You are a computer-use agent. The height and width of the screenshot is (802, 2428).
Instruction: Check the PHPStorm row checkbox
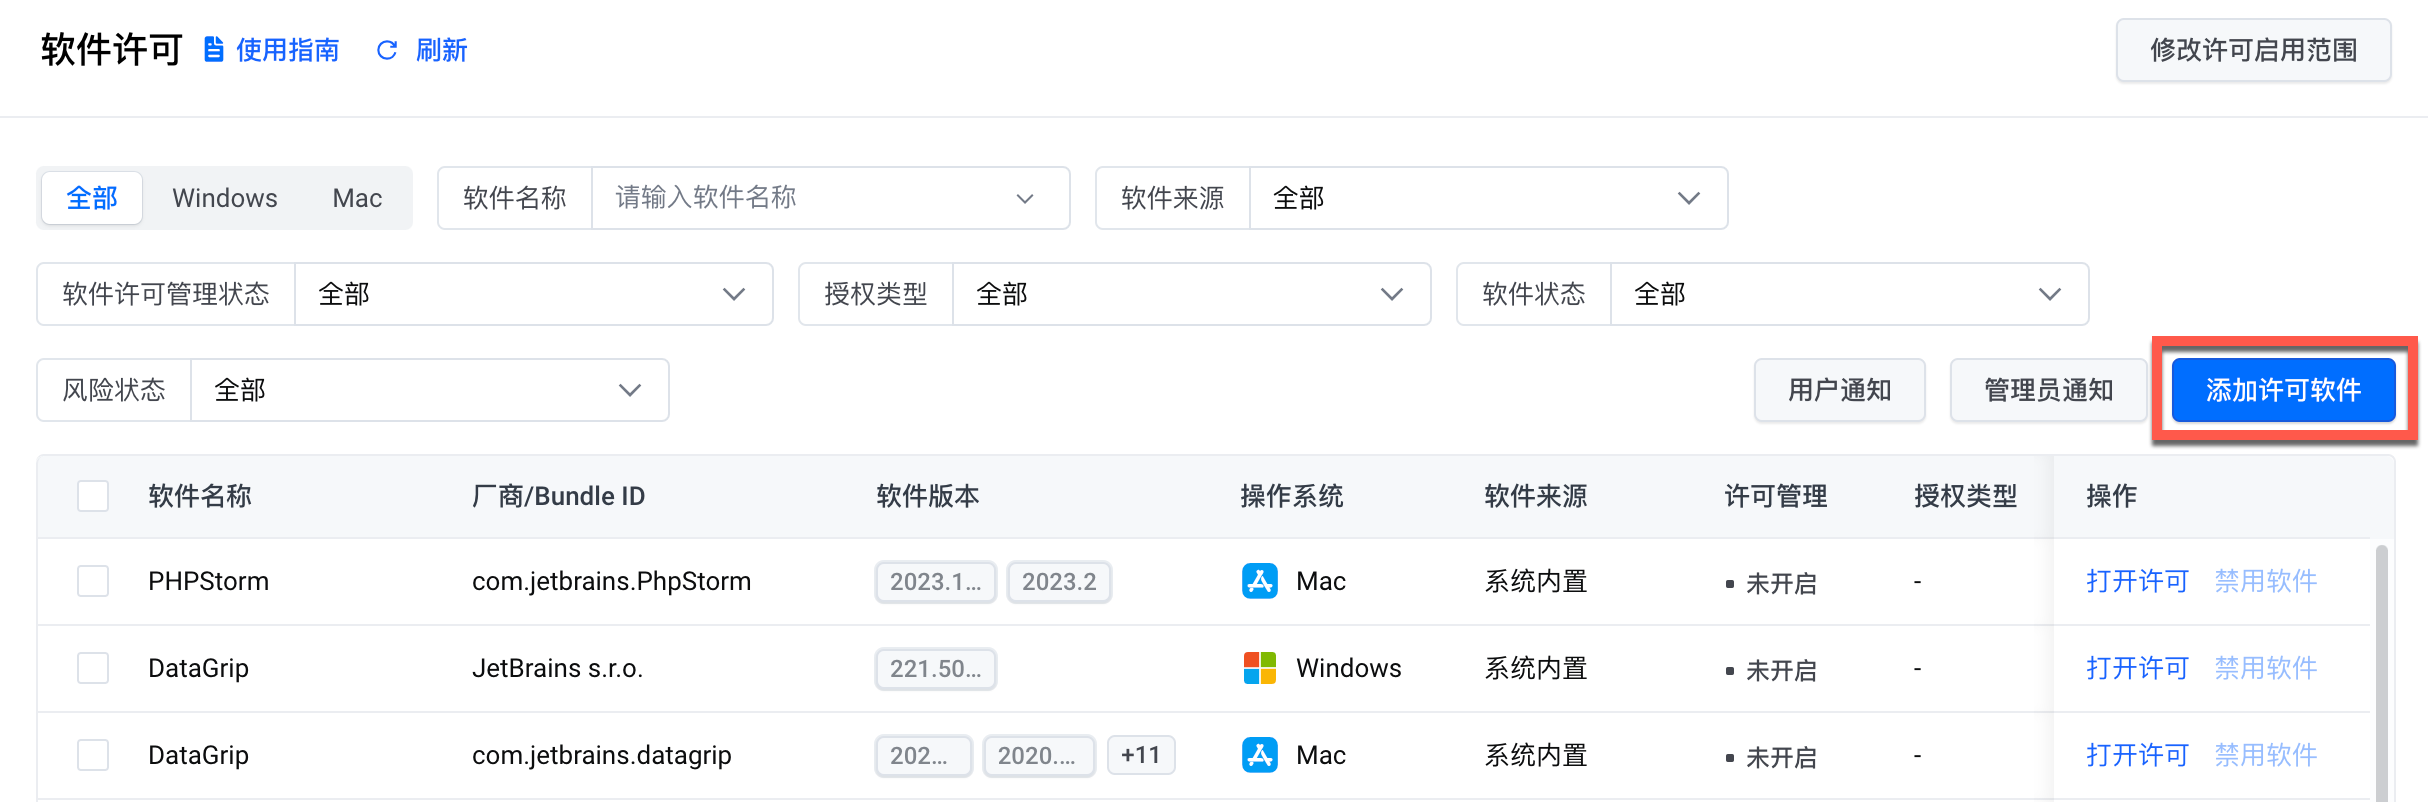[x=93, y=581]
